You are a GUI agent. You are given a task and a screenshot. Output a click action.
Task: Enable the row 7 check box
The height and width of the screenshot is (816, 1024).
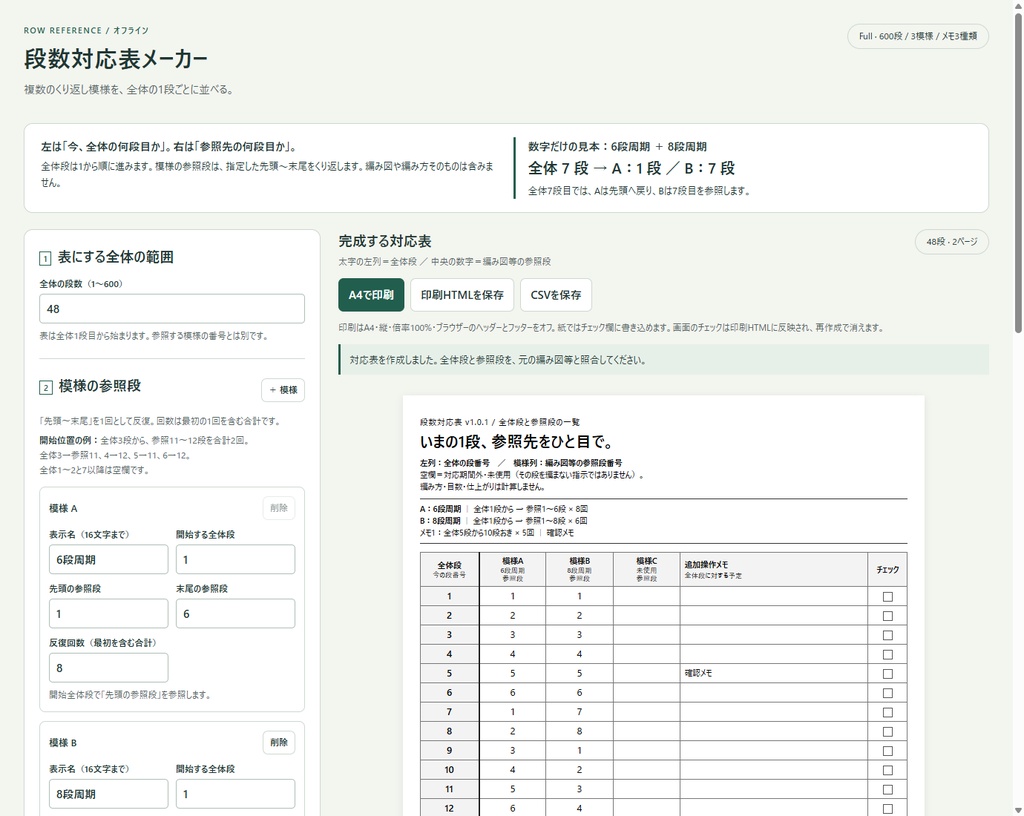[888, 712]
